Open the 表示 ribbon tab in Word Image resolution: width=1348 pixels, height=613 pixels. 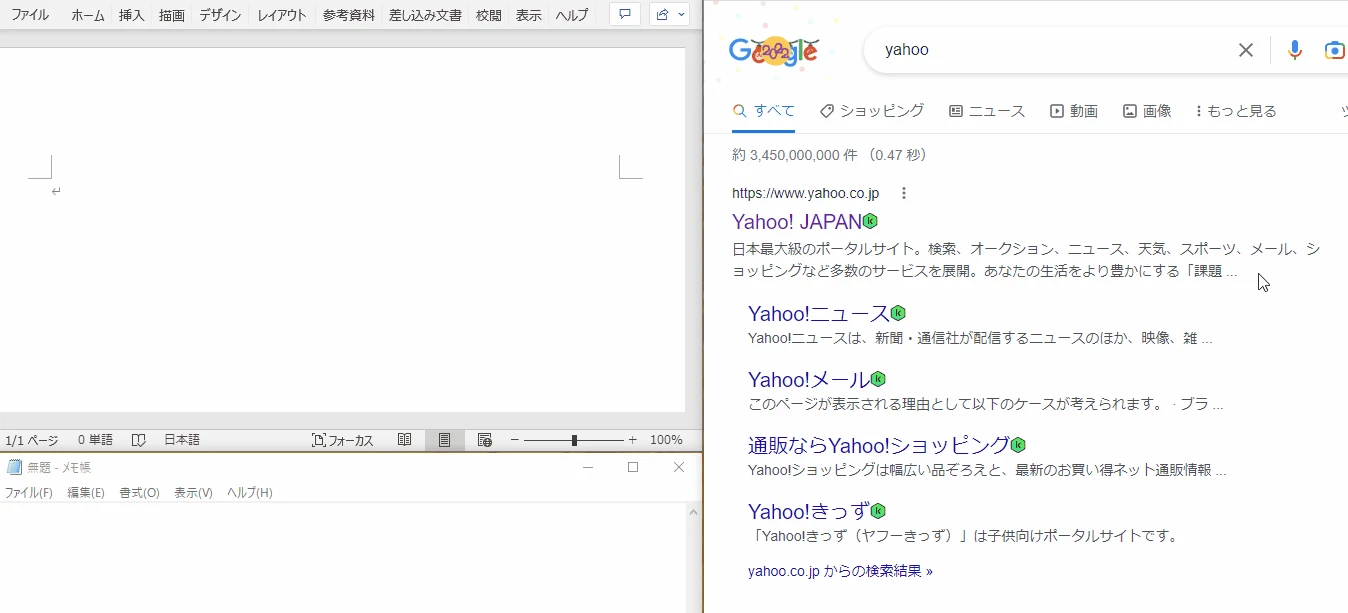point(529,15)
